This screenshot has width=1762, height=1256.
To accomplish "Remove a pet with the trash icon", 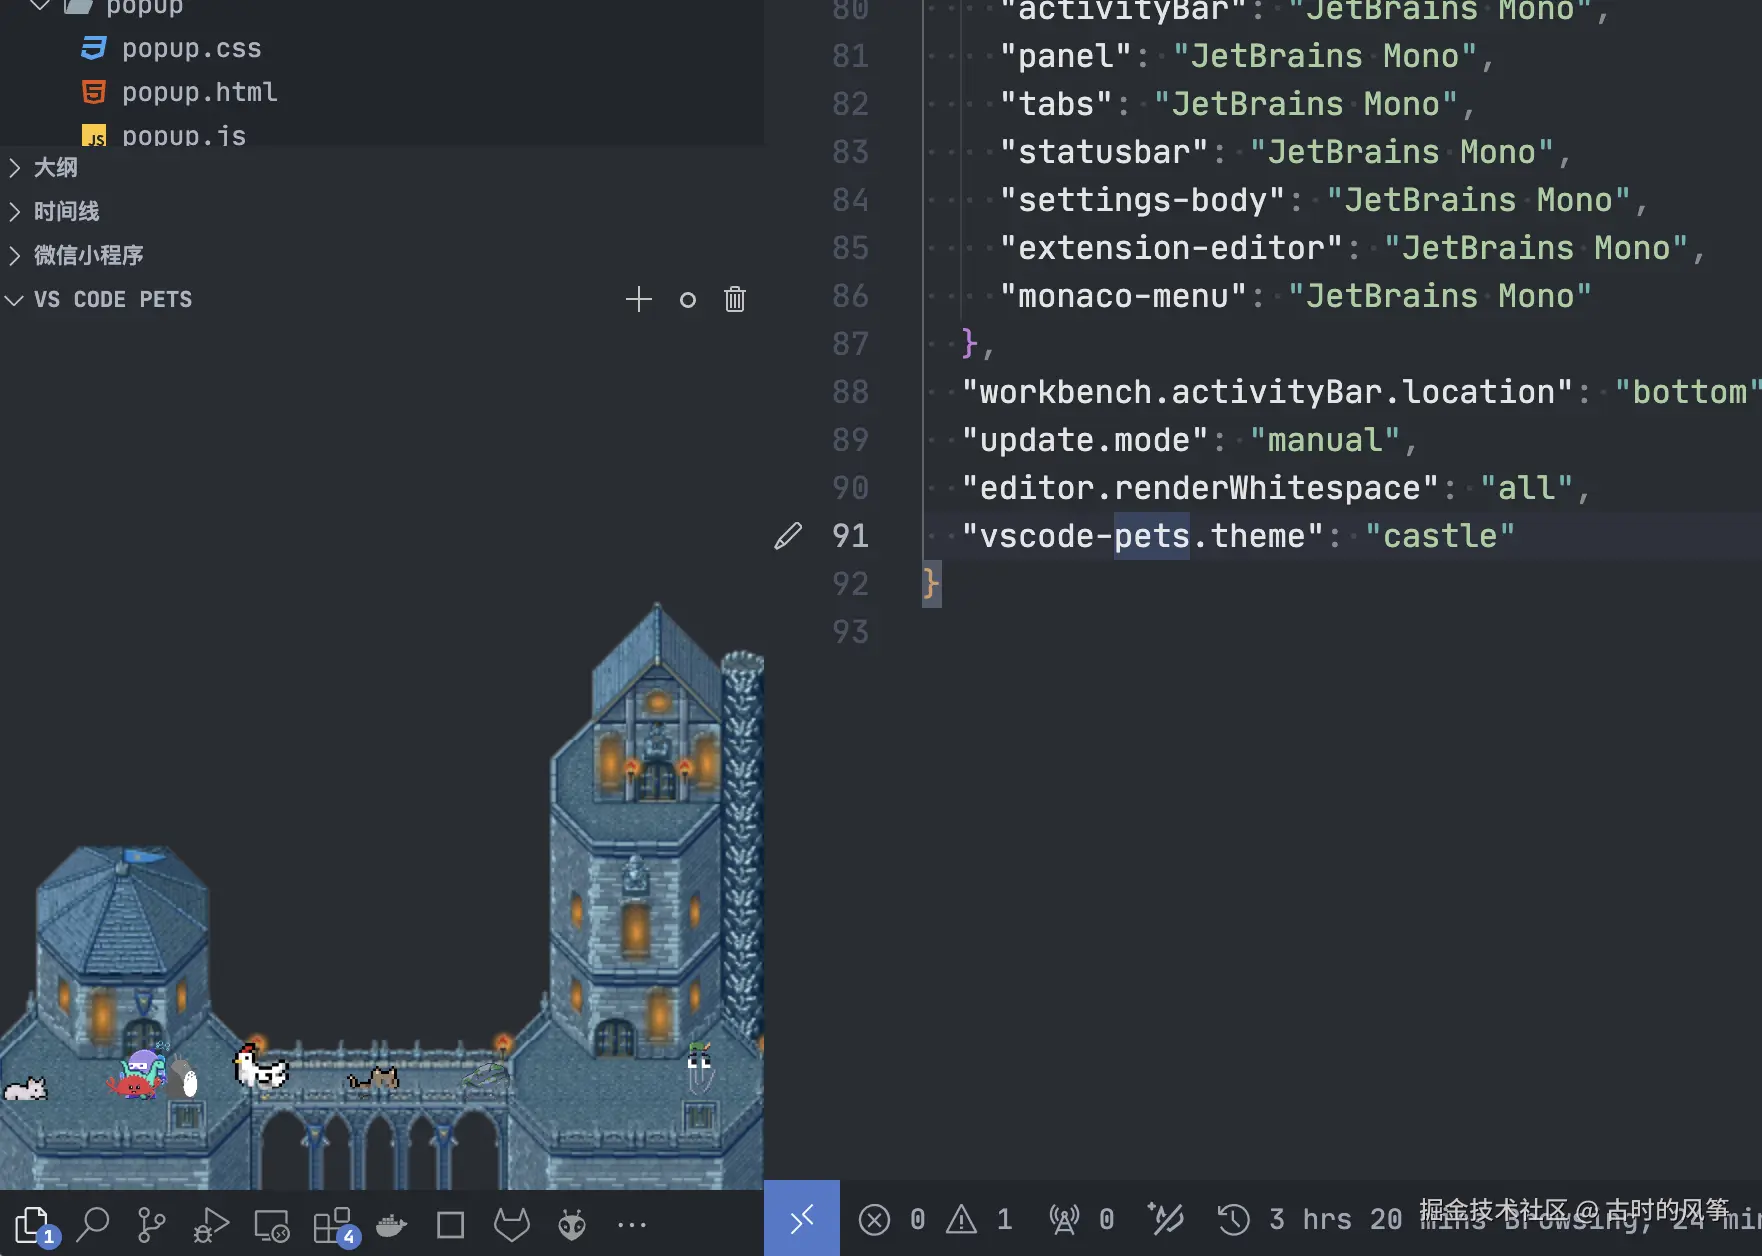I will tap(735, 299).
